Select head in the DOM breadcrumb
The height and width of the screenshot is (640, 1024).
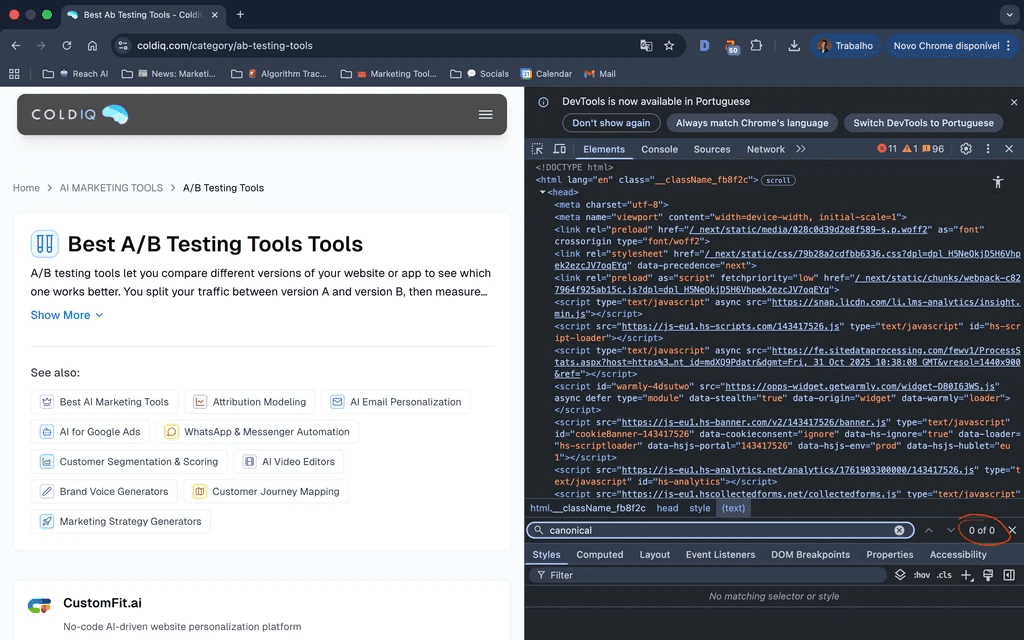pyautogui.click(x=667, y=508)
